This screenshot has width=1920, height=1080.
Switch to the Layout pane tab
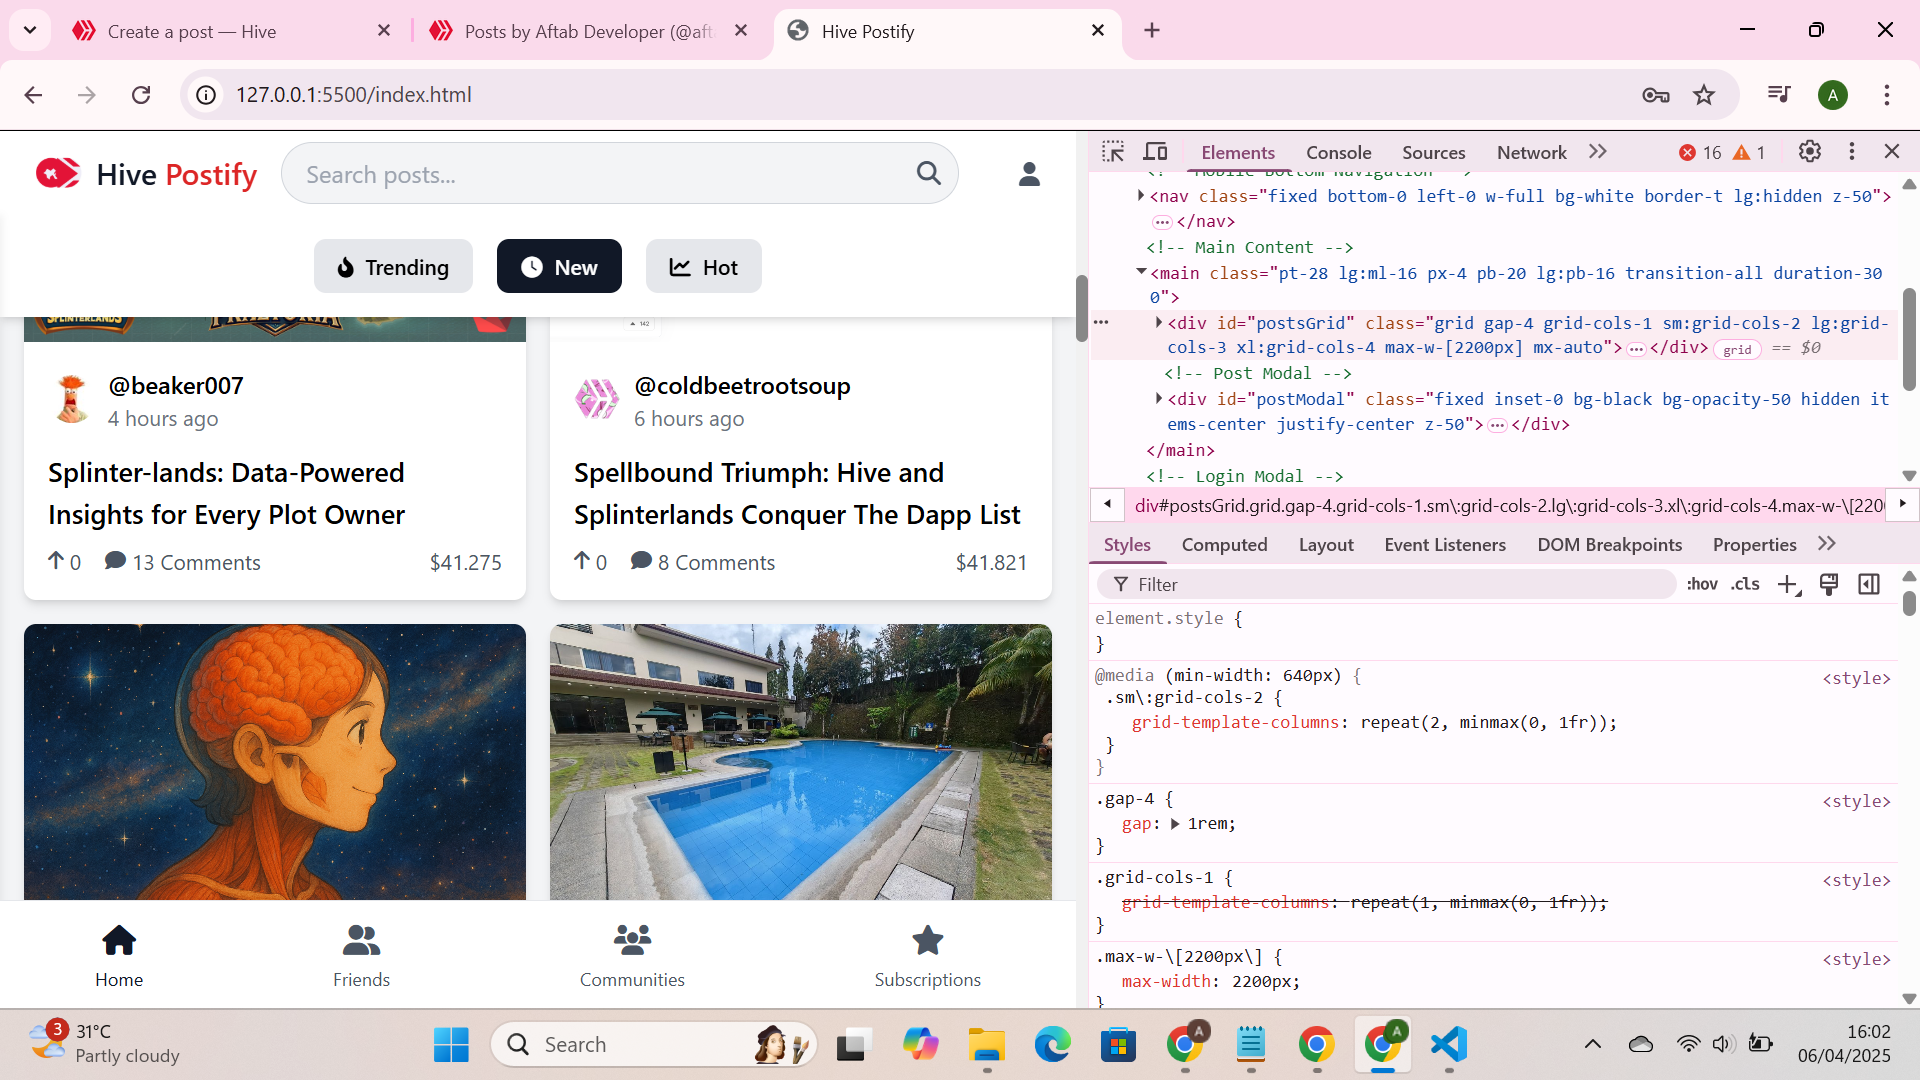1326,545
